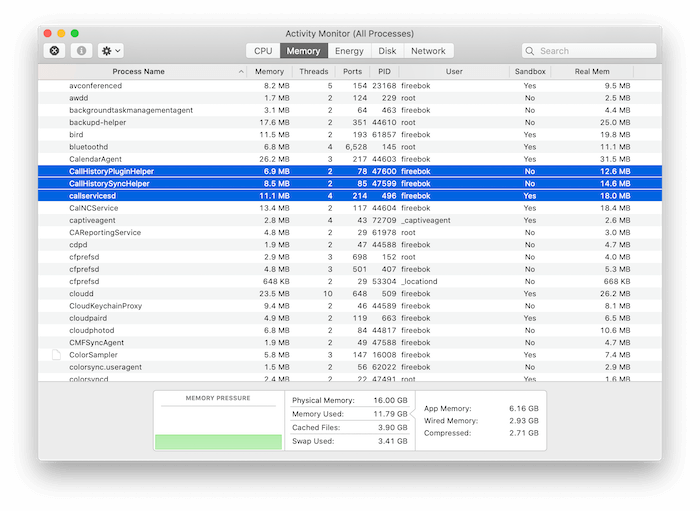Click the Quit Process stop icon
The width and height of the screenshot is (700, 511).
54,50
